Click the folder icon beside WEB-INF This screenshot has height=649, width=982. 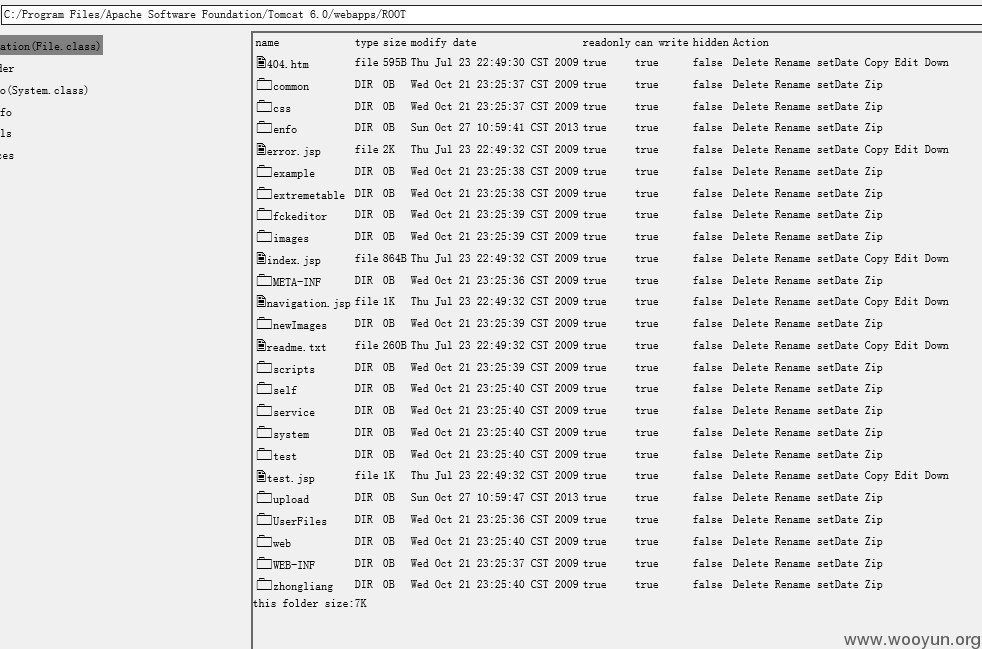click(x=264, y=563)
